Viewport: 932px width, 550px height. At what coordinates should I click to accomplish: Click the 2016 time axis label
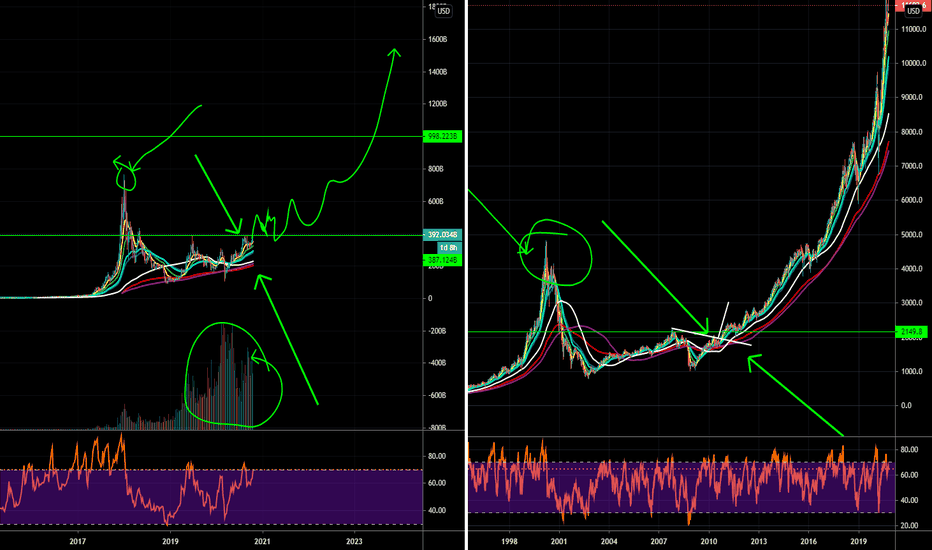pyautogui.click(x=808, y=541)
